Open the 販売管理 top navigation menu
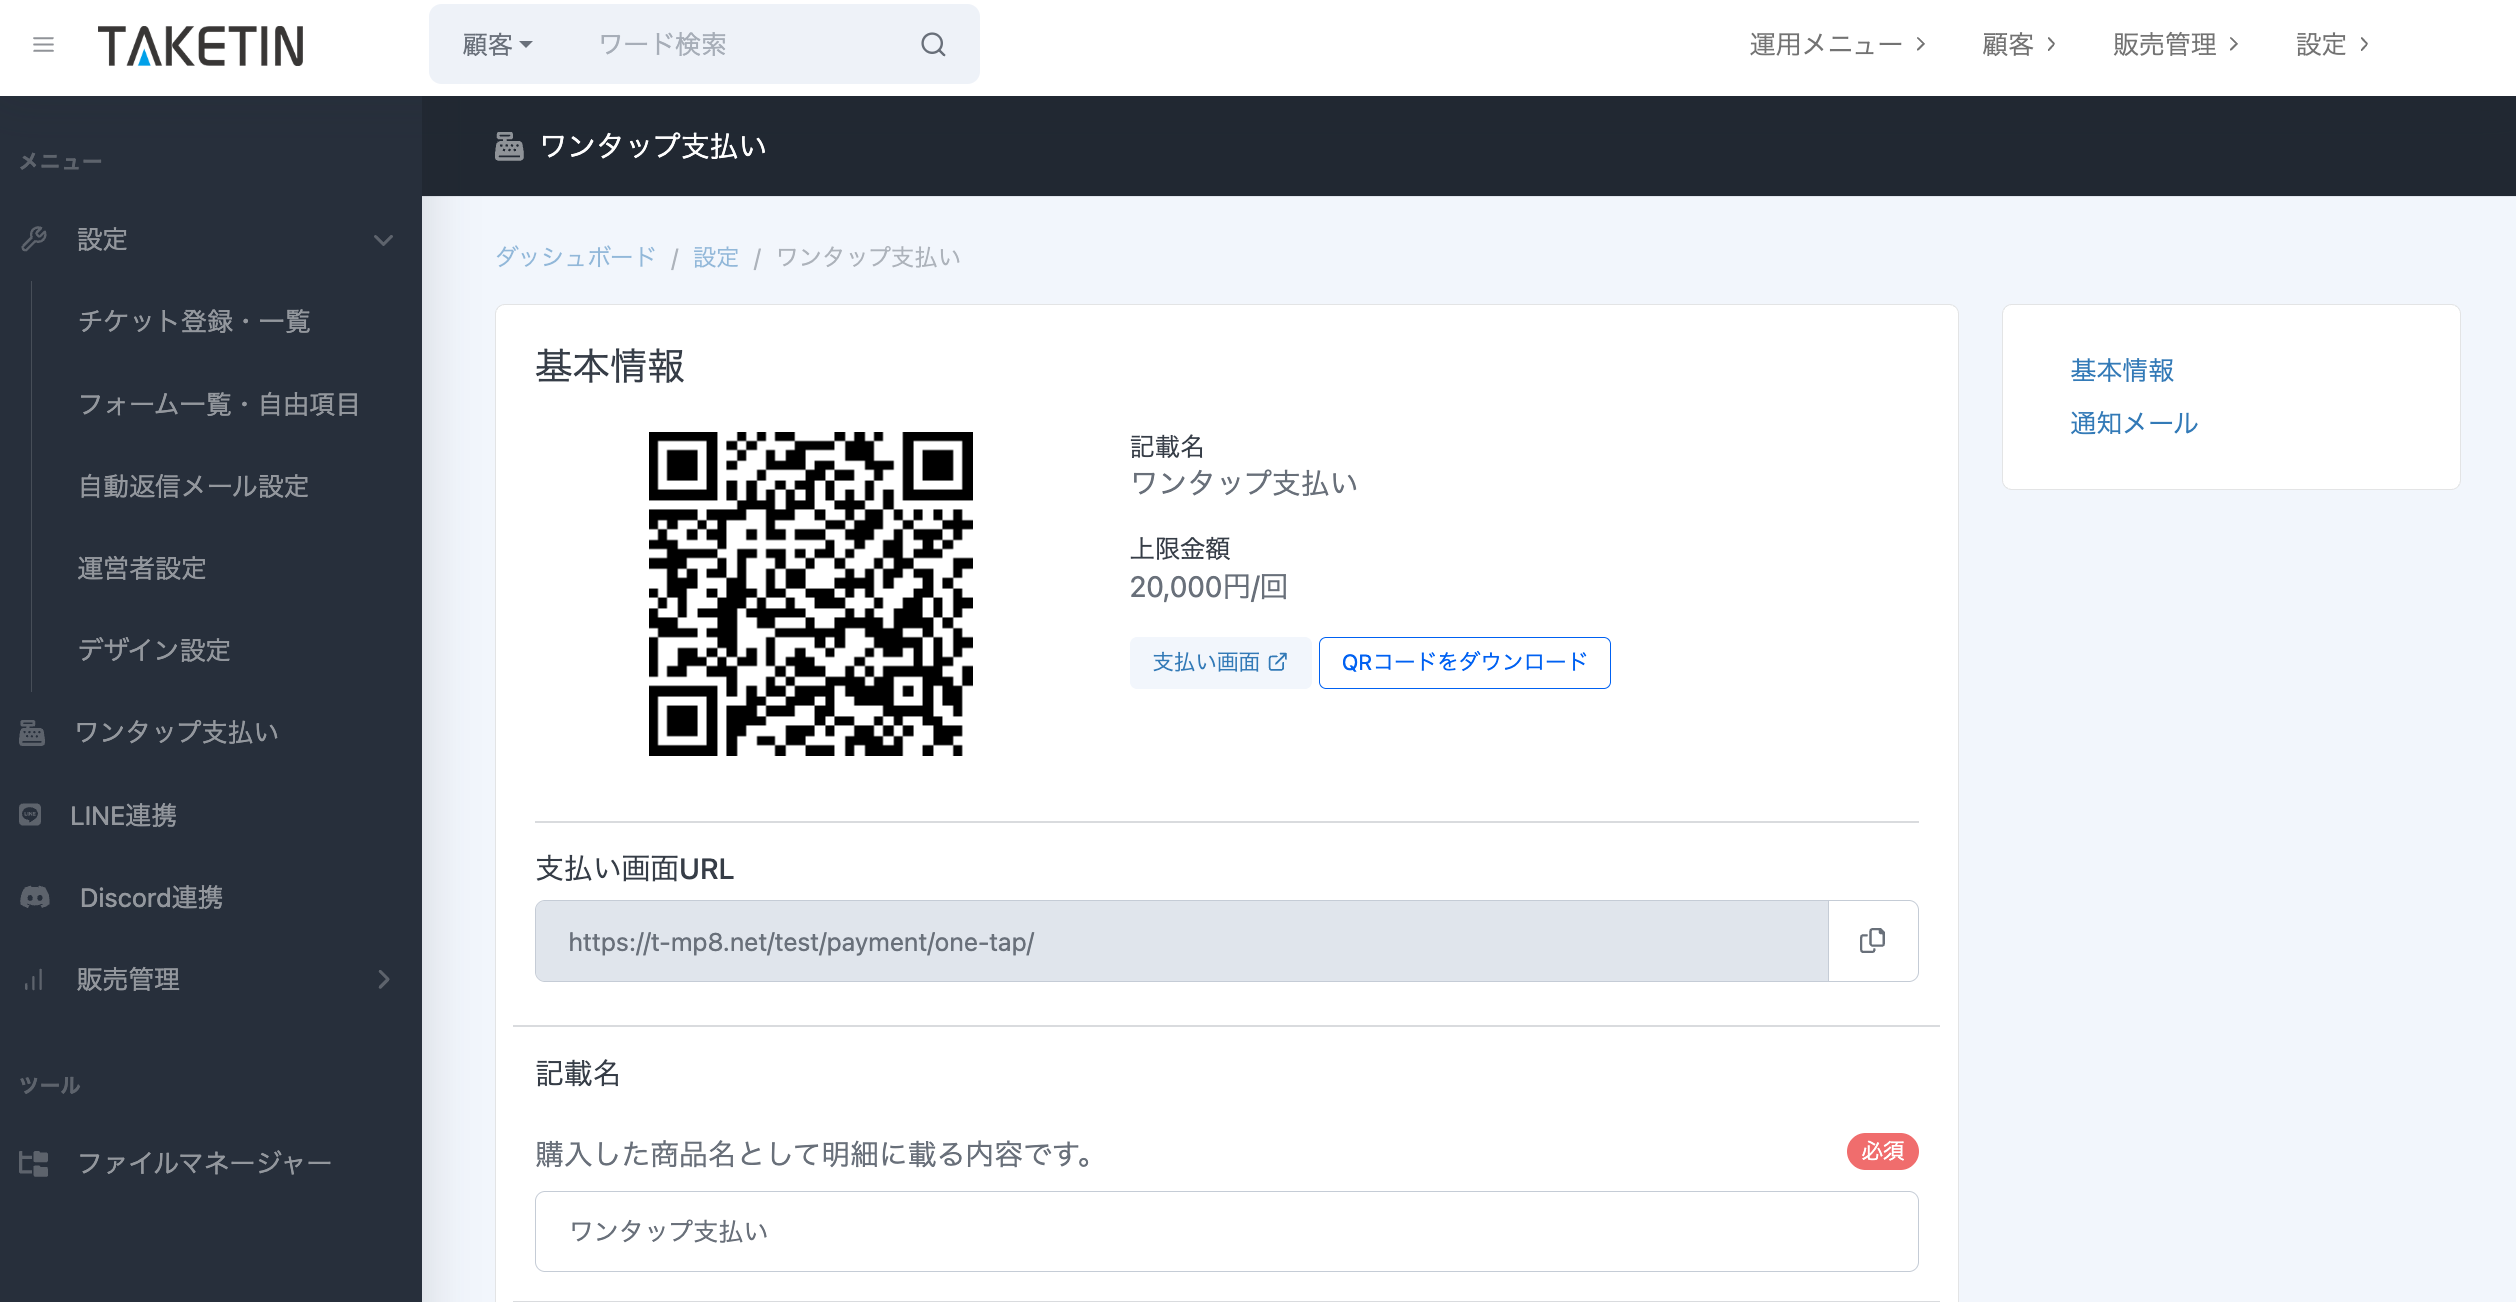Viewport: 2516px width, 1302px height. click(2174, 45)
